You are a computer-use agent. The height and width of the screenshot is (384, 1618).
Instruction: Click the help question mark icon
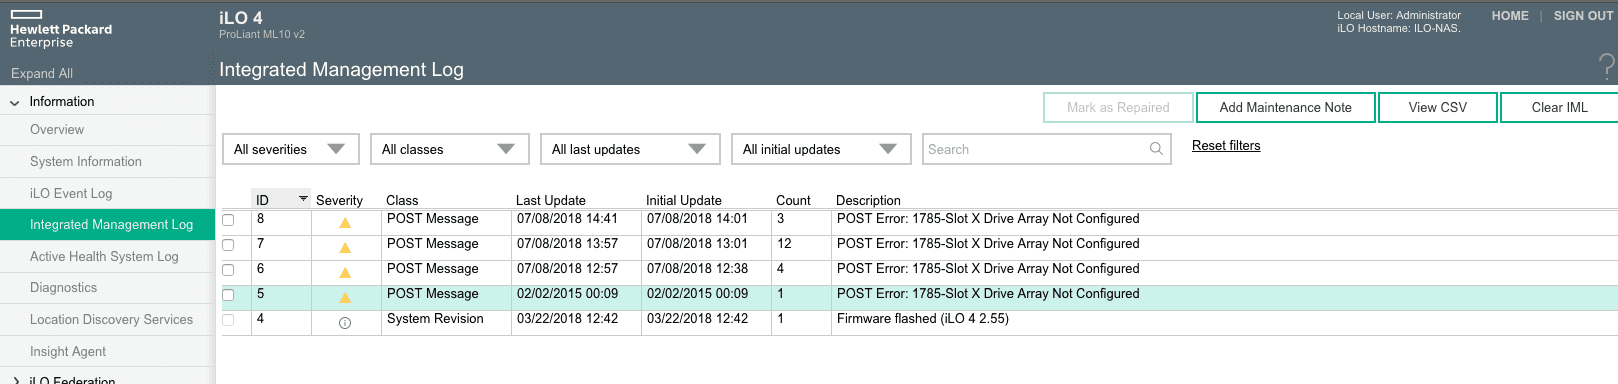[x=1606, y=67]
